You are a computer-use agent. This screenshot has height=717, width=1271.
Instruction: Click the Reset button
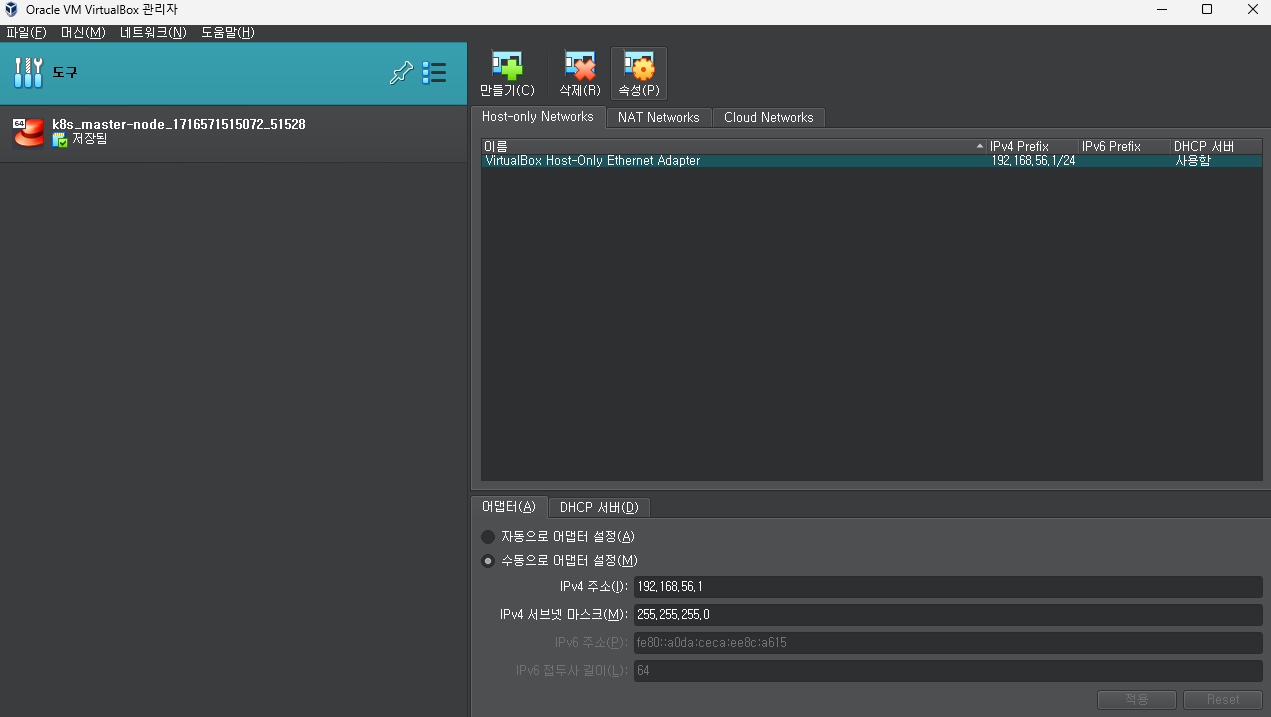click(x=1223, y=700)
